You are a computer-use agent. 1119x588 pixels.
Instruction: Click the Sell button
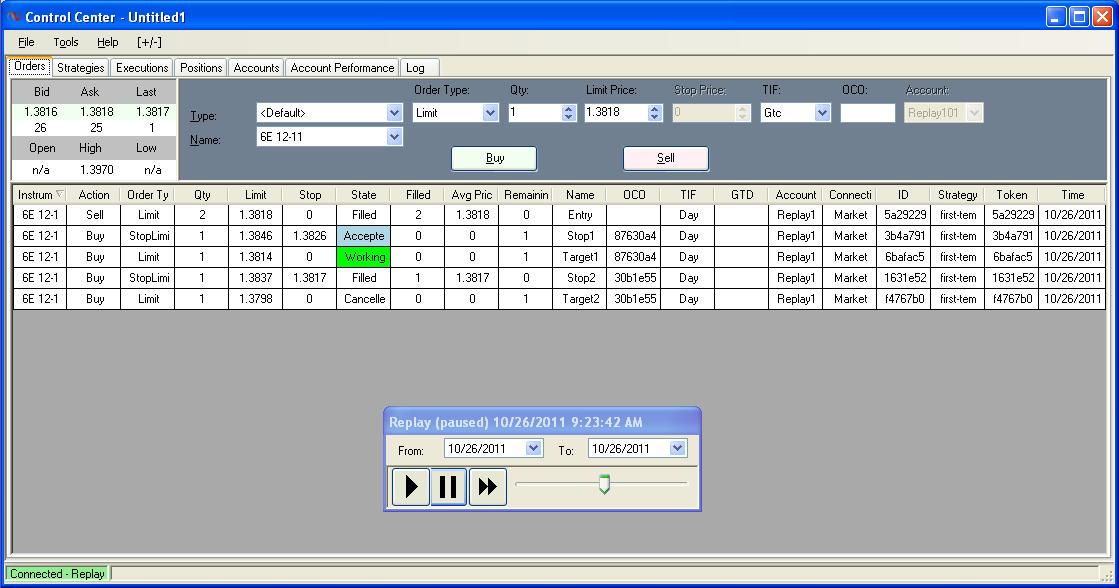[665, 158]
